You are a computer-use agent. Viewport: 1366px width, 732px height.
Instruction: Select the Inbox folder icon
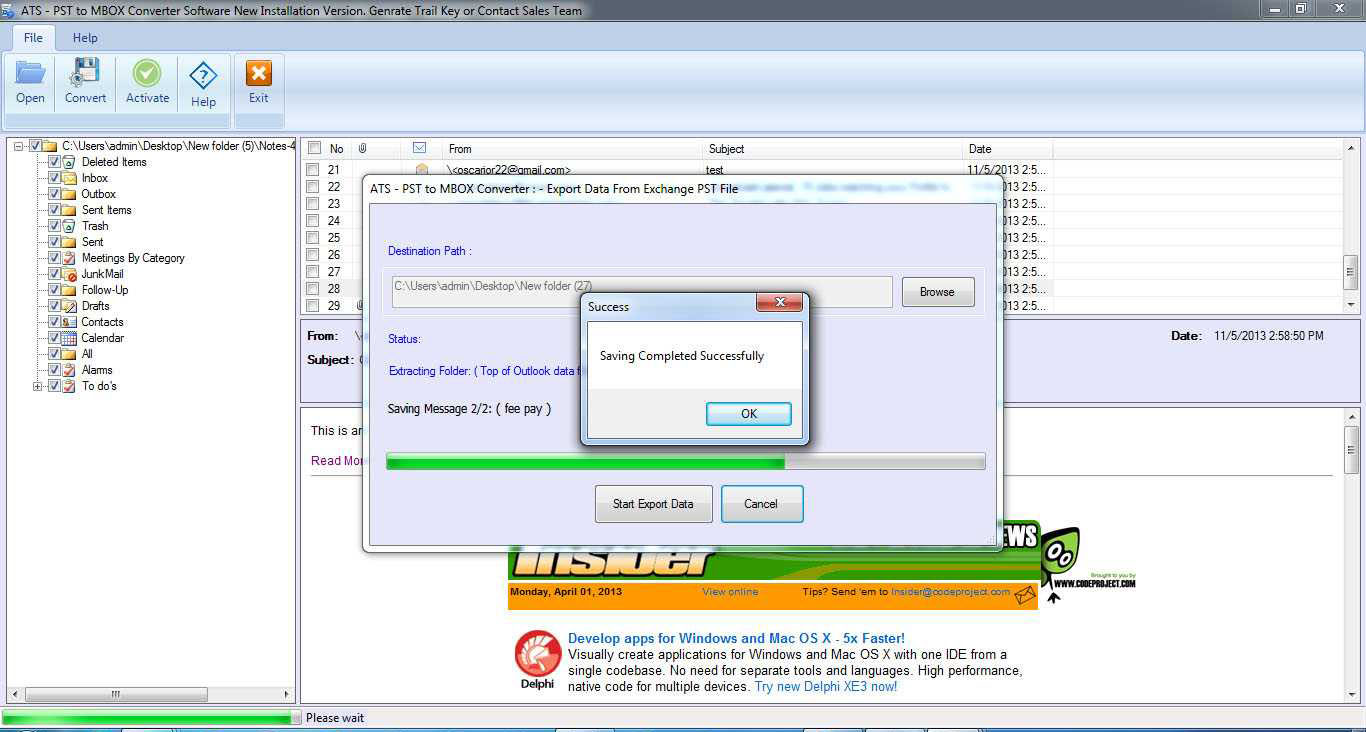point(69,178)
